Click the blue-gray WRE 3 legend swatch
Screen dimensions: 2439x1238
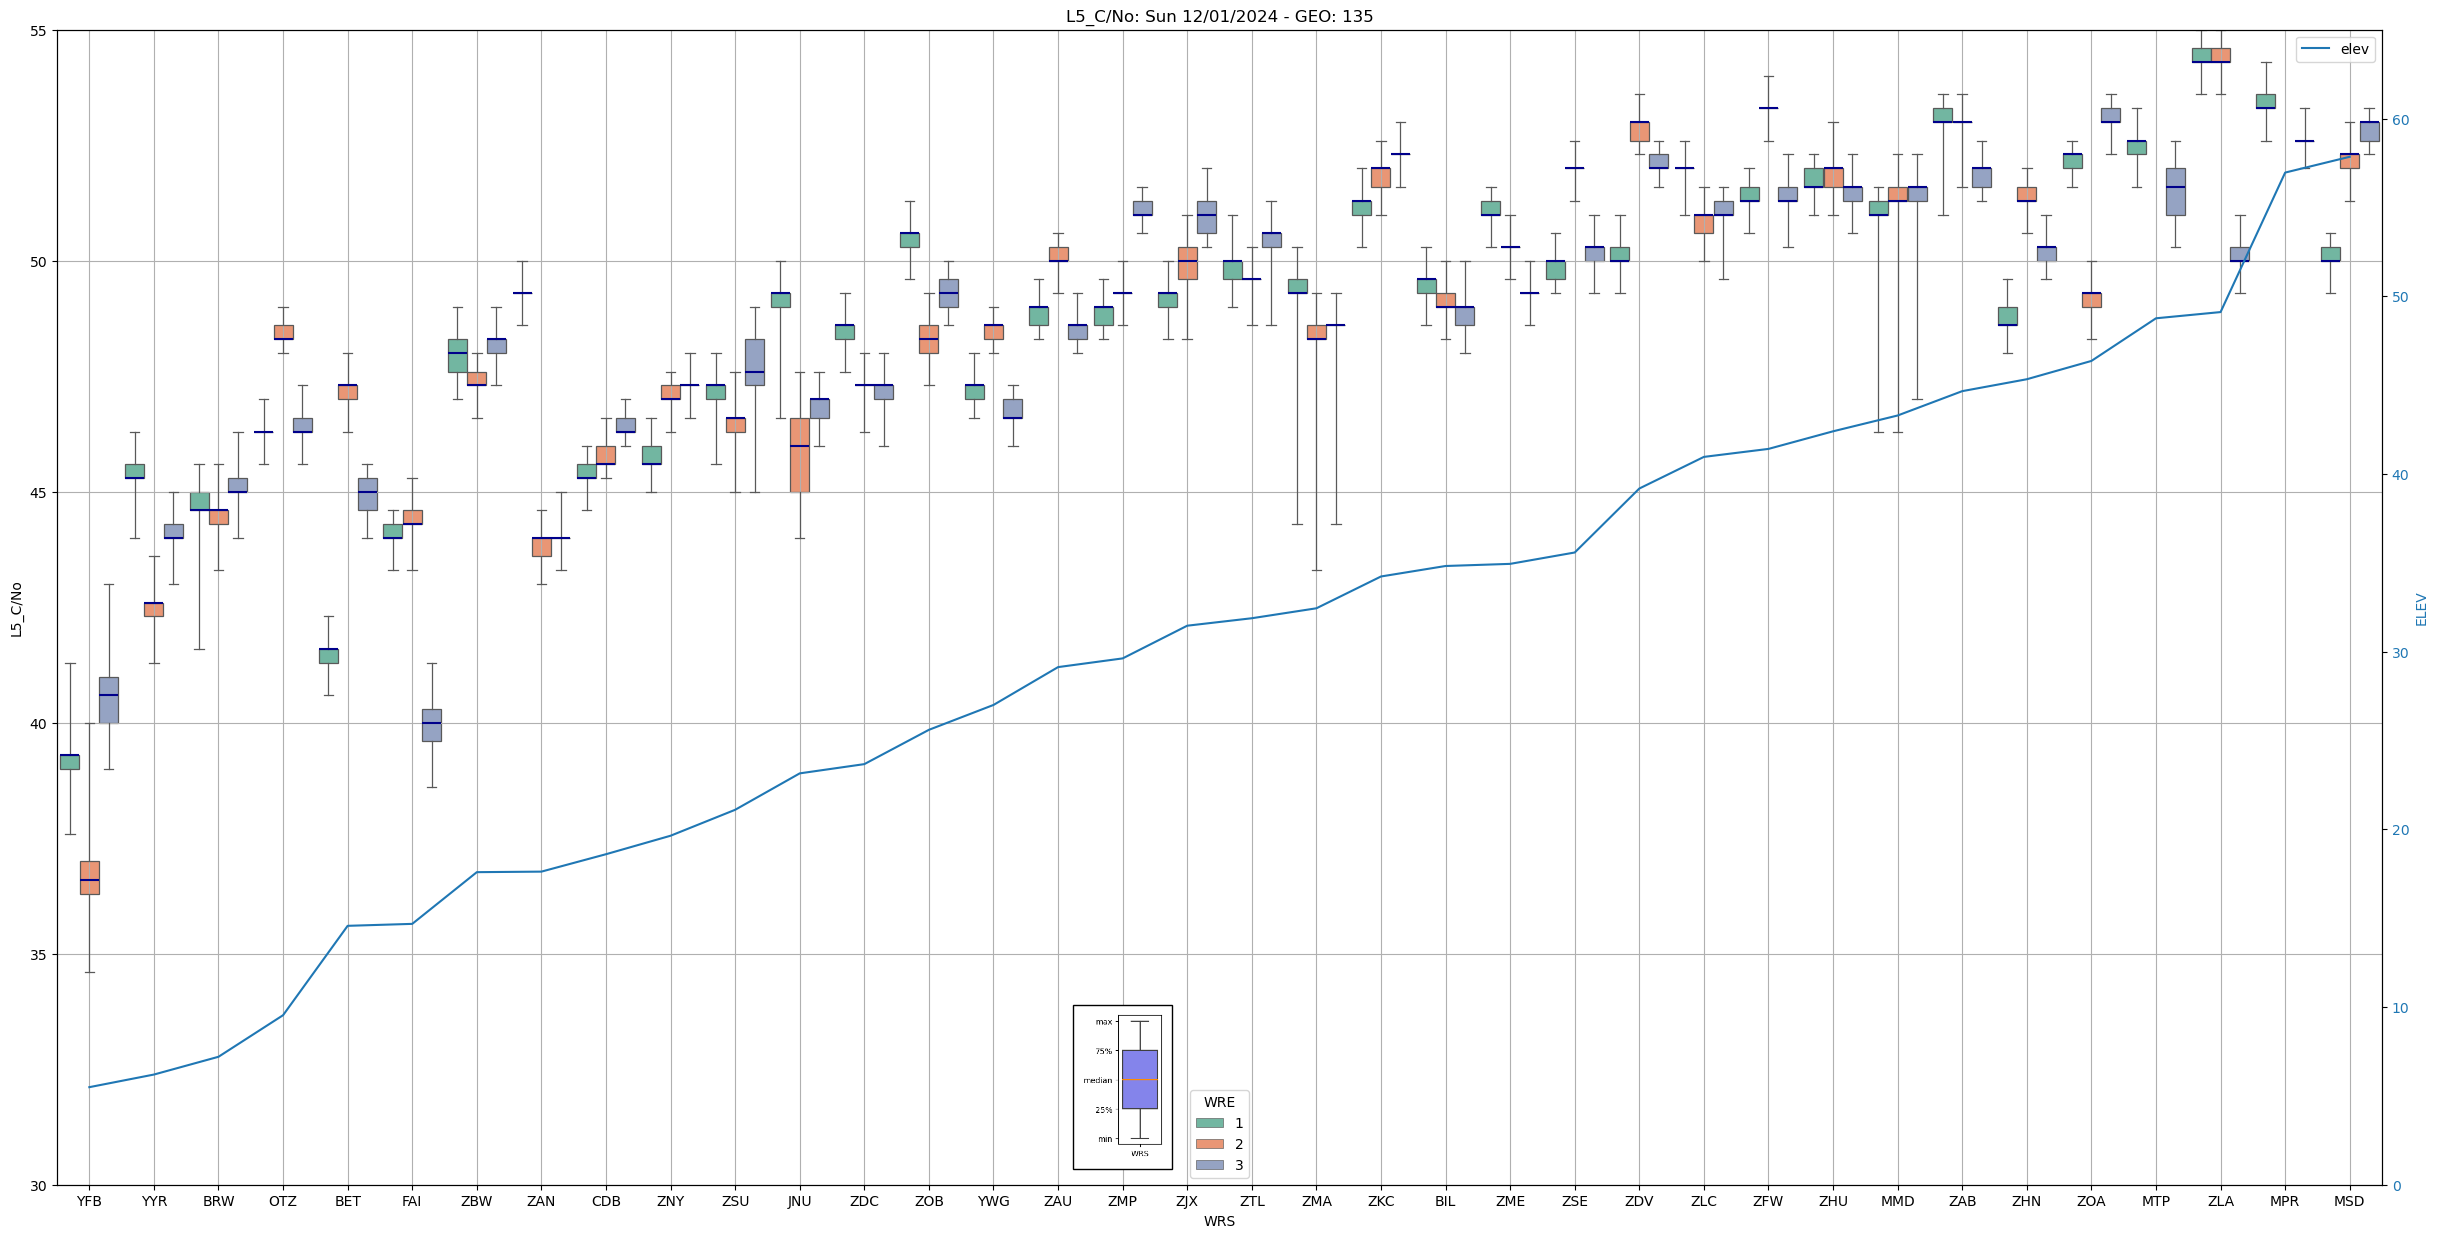coord(1209,1165)
